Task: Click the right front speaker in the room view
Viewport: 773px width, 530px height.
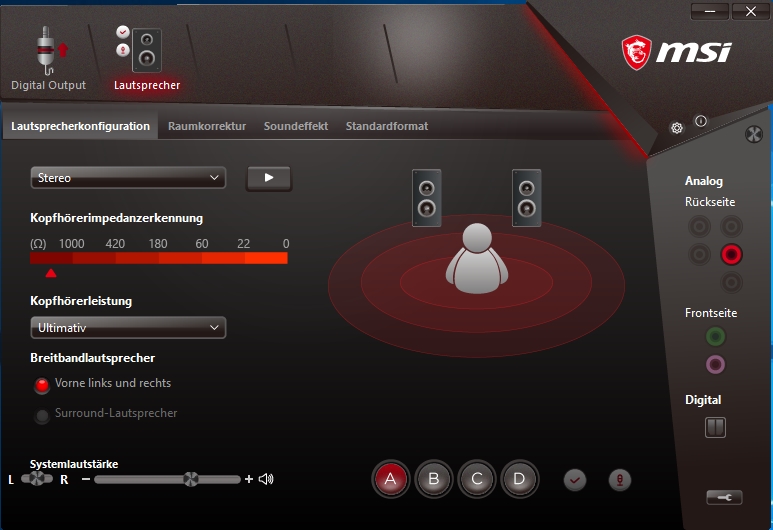Action: click(527, 198)
